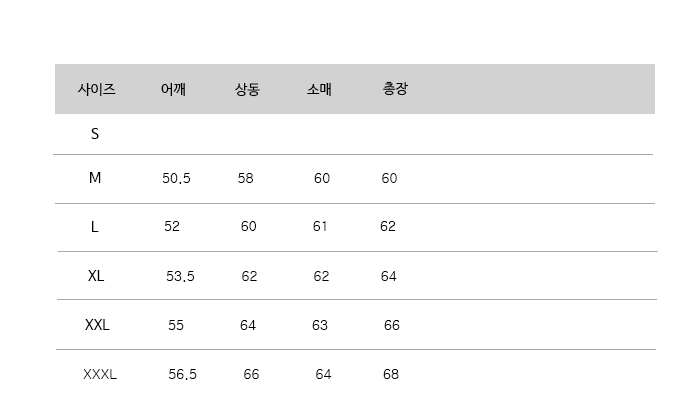Click the 사이즈 column header
The width and height of the screenshot is (700, 402).
click(x=96, y=89)
